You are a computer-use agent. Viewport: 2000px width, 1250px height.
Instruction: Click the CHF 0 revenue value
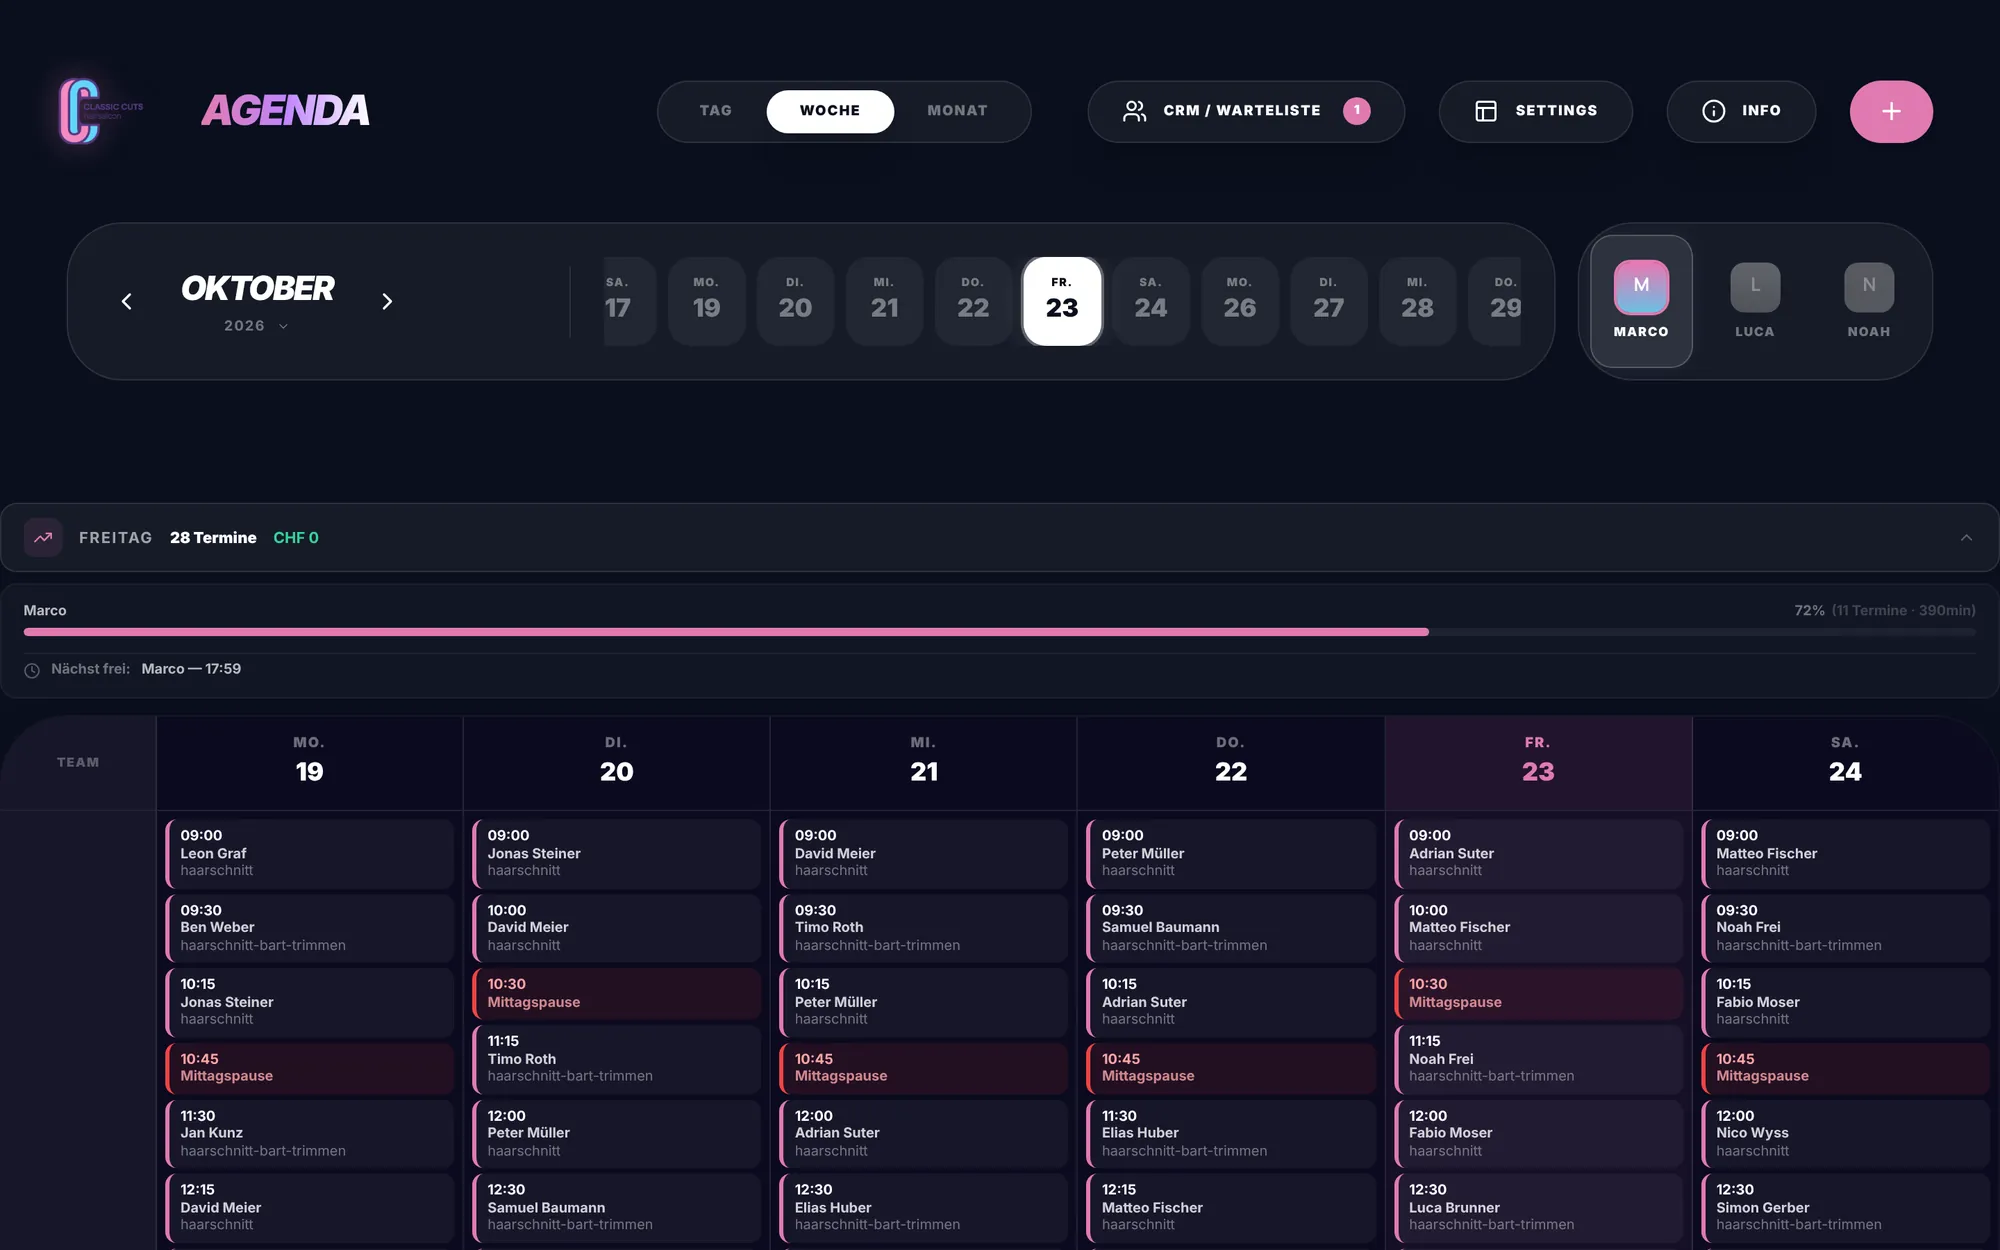tap(296, 538)
